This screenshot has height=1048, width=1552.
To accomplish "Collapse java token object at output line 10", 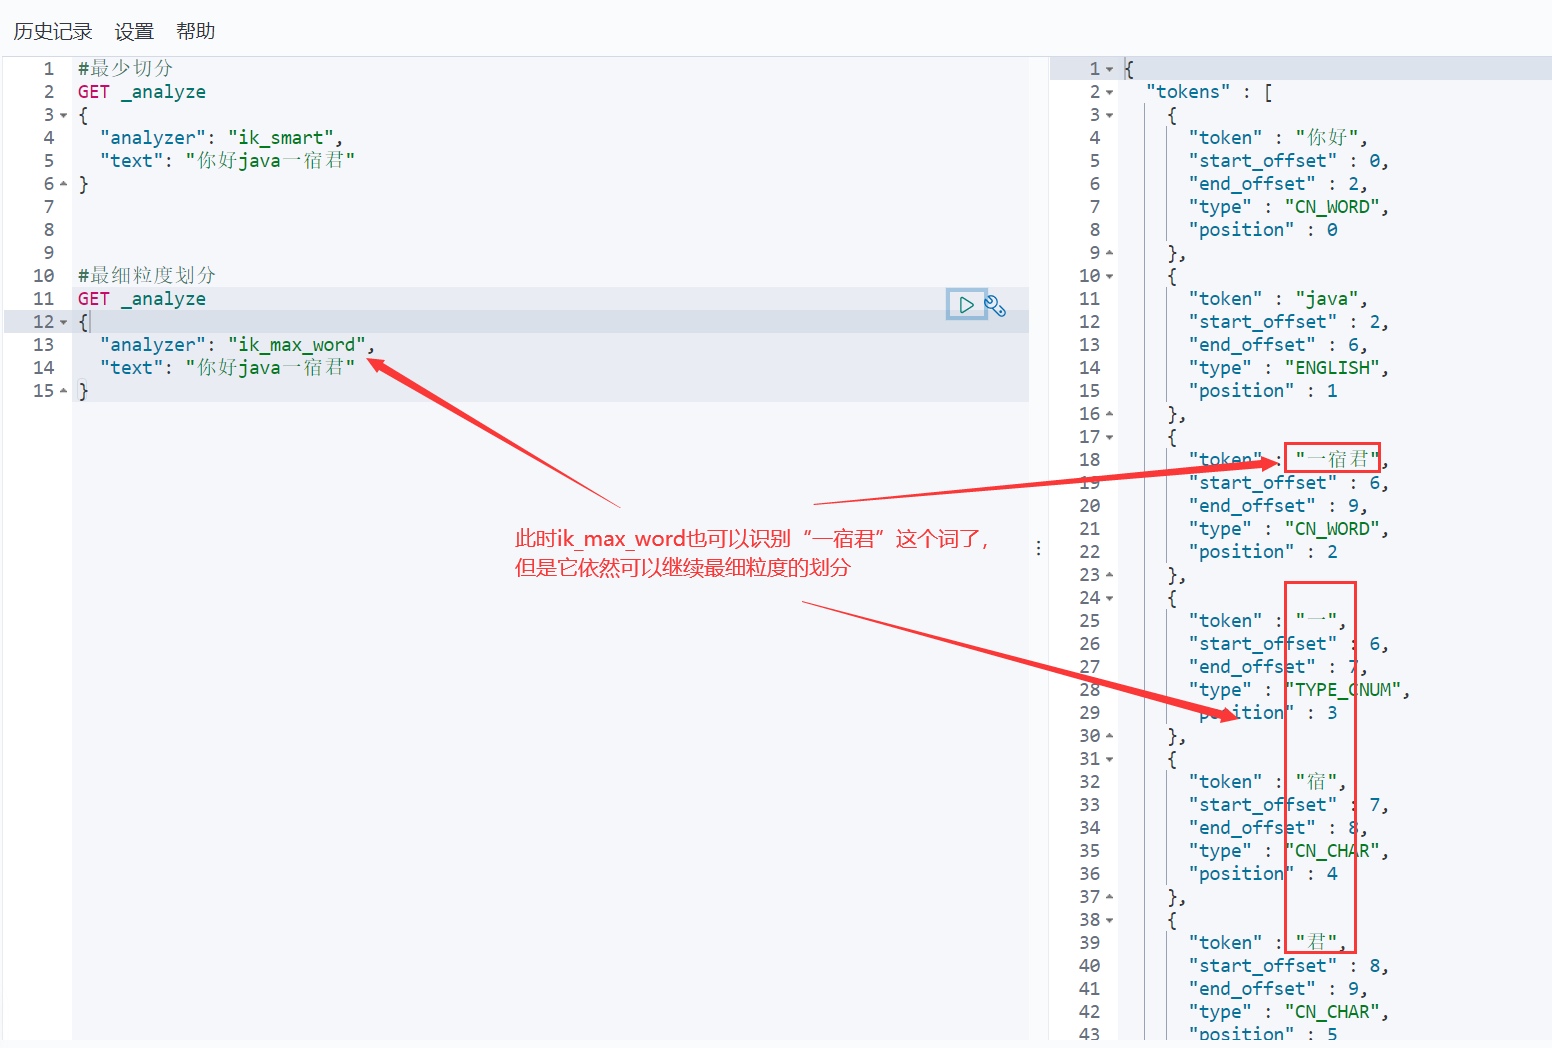I will [1110, 276].
